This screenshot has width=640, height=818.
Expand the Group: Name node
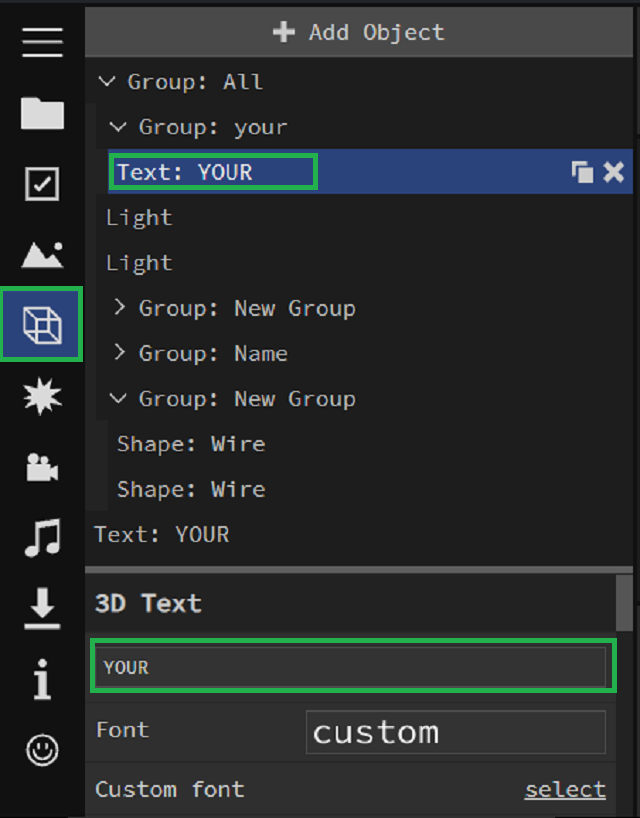coord(119,353)
